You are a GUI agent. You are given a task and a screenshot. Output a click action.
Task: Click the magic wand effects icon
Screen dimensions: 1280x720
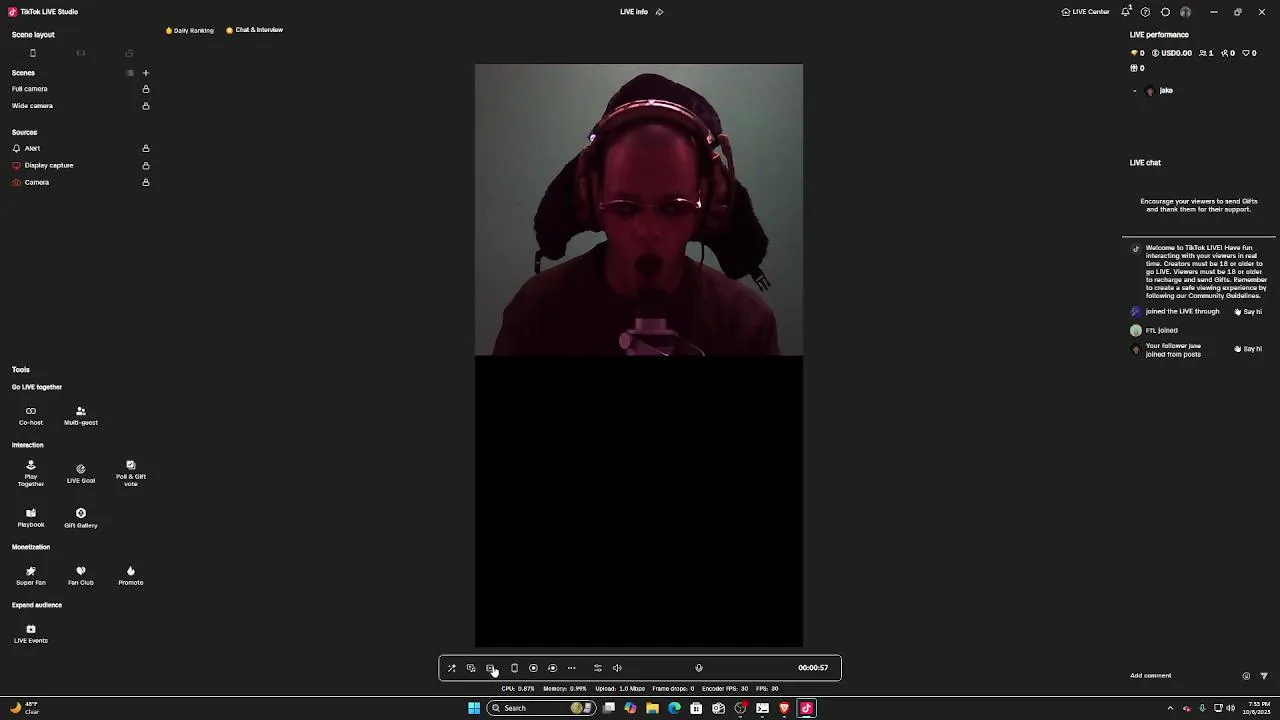click(x=451, y=668)
